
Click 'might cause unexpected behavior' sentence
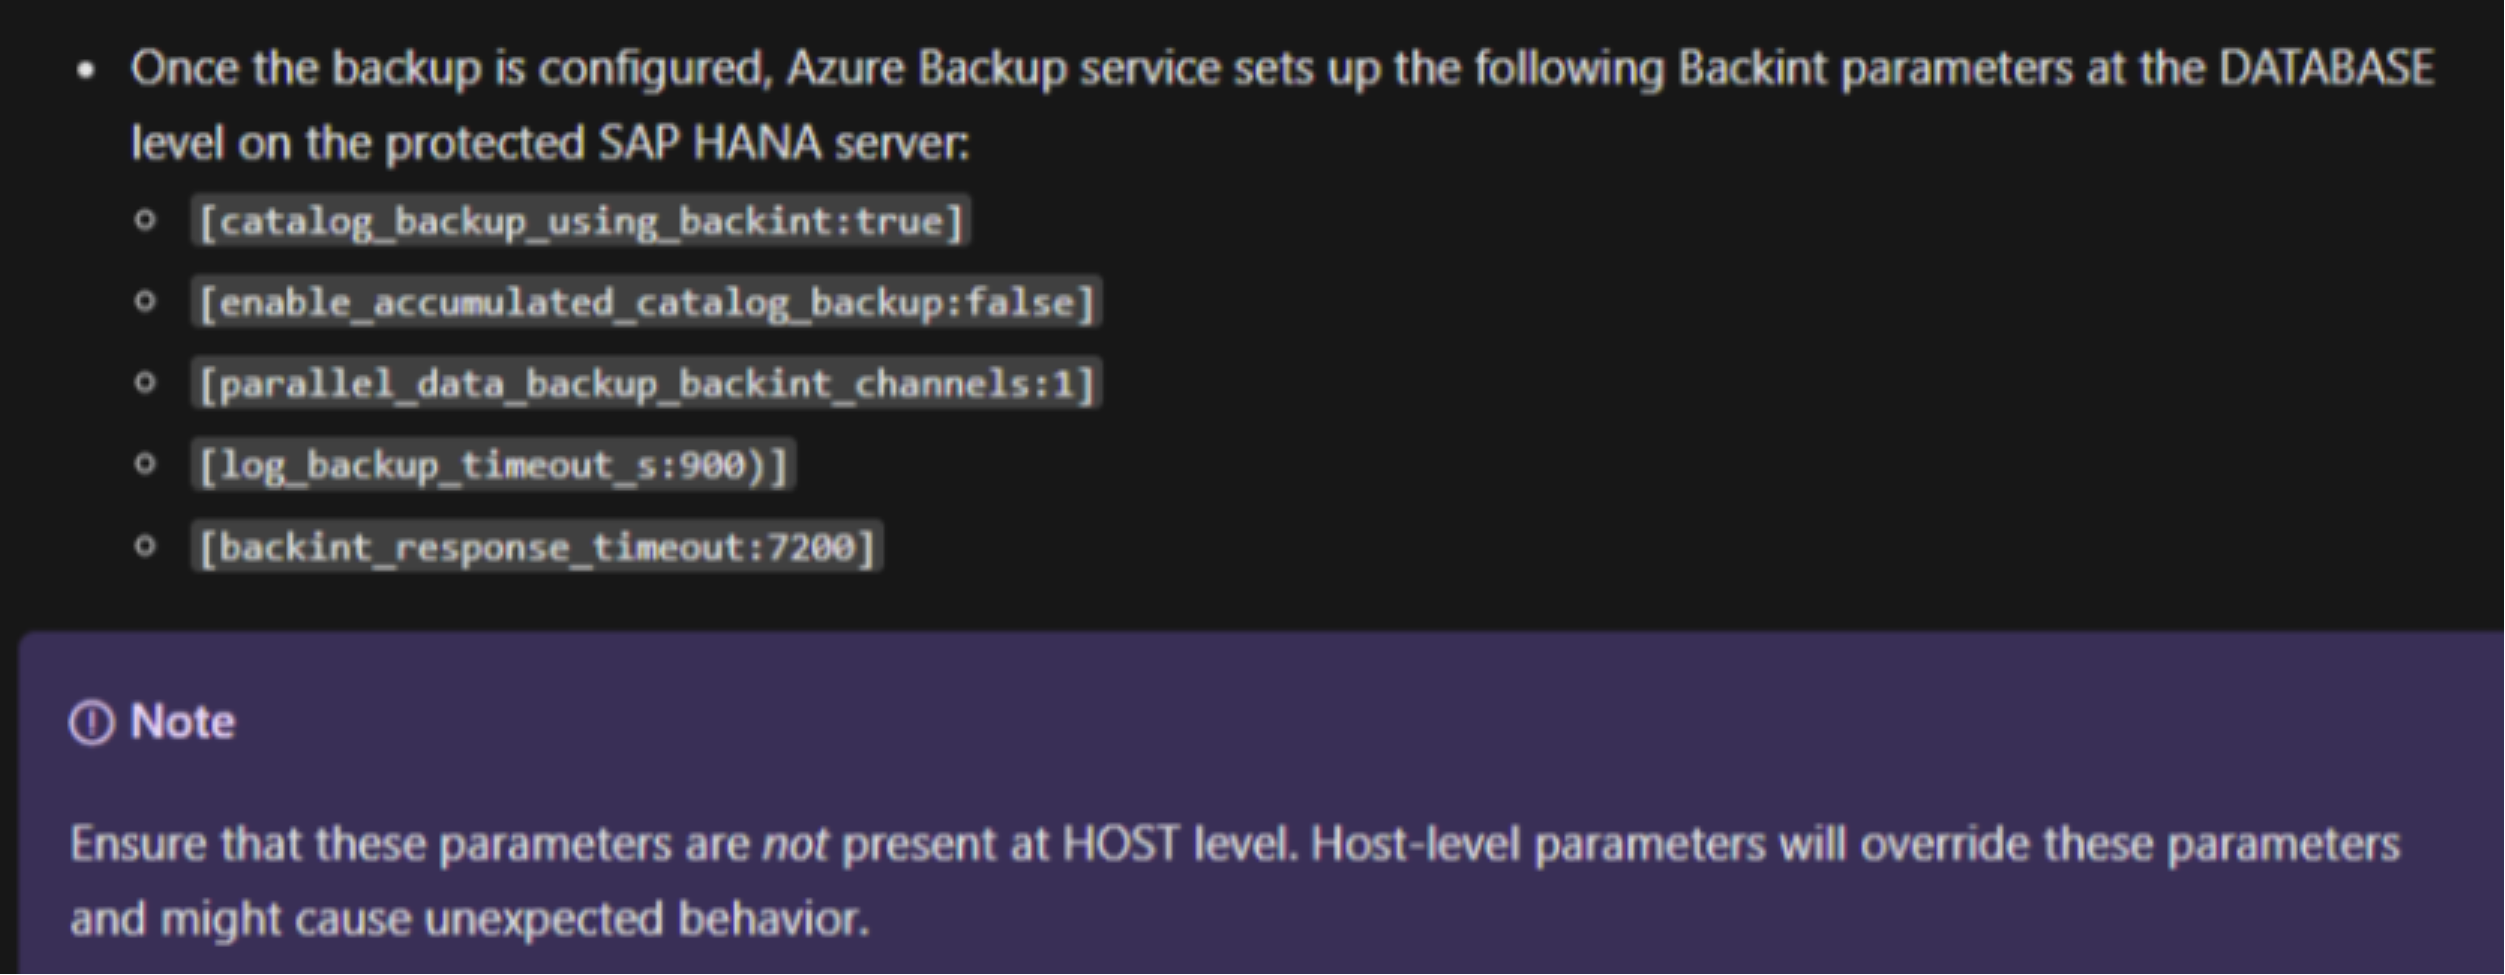coord(514,919)
